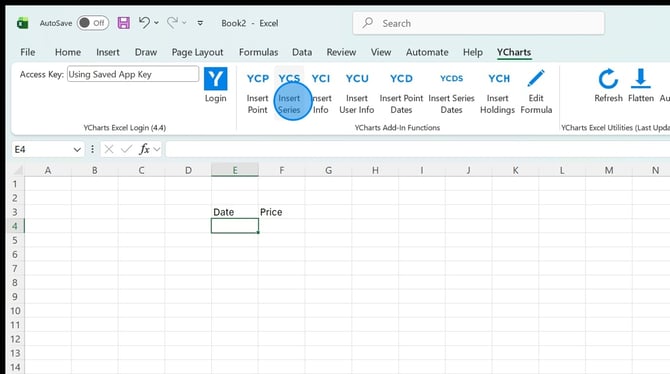Select row 1 header
The width and height of the screenshot is (670, 374).
point(15,184)
